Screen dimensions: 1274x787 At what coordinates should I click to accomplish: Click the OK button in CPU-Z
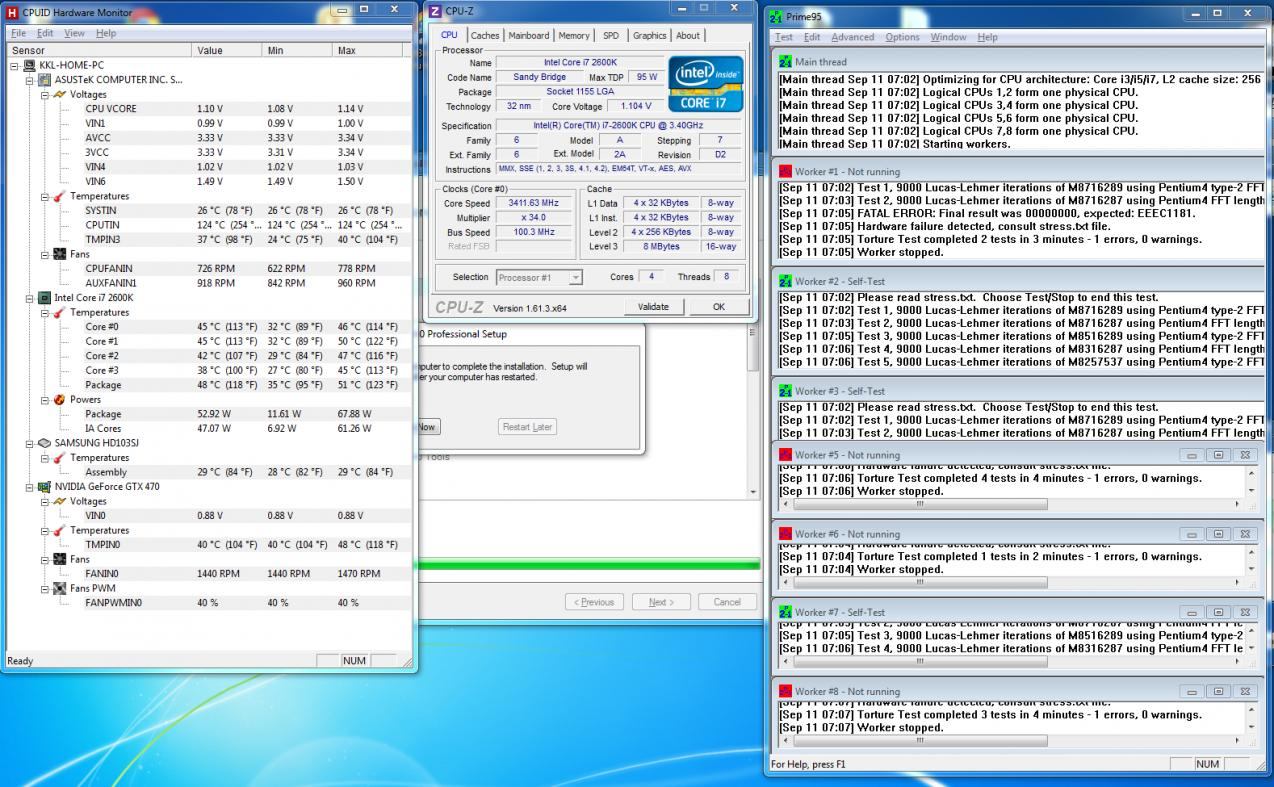[718, 307]
